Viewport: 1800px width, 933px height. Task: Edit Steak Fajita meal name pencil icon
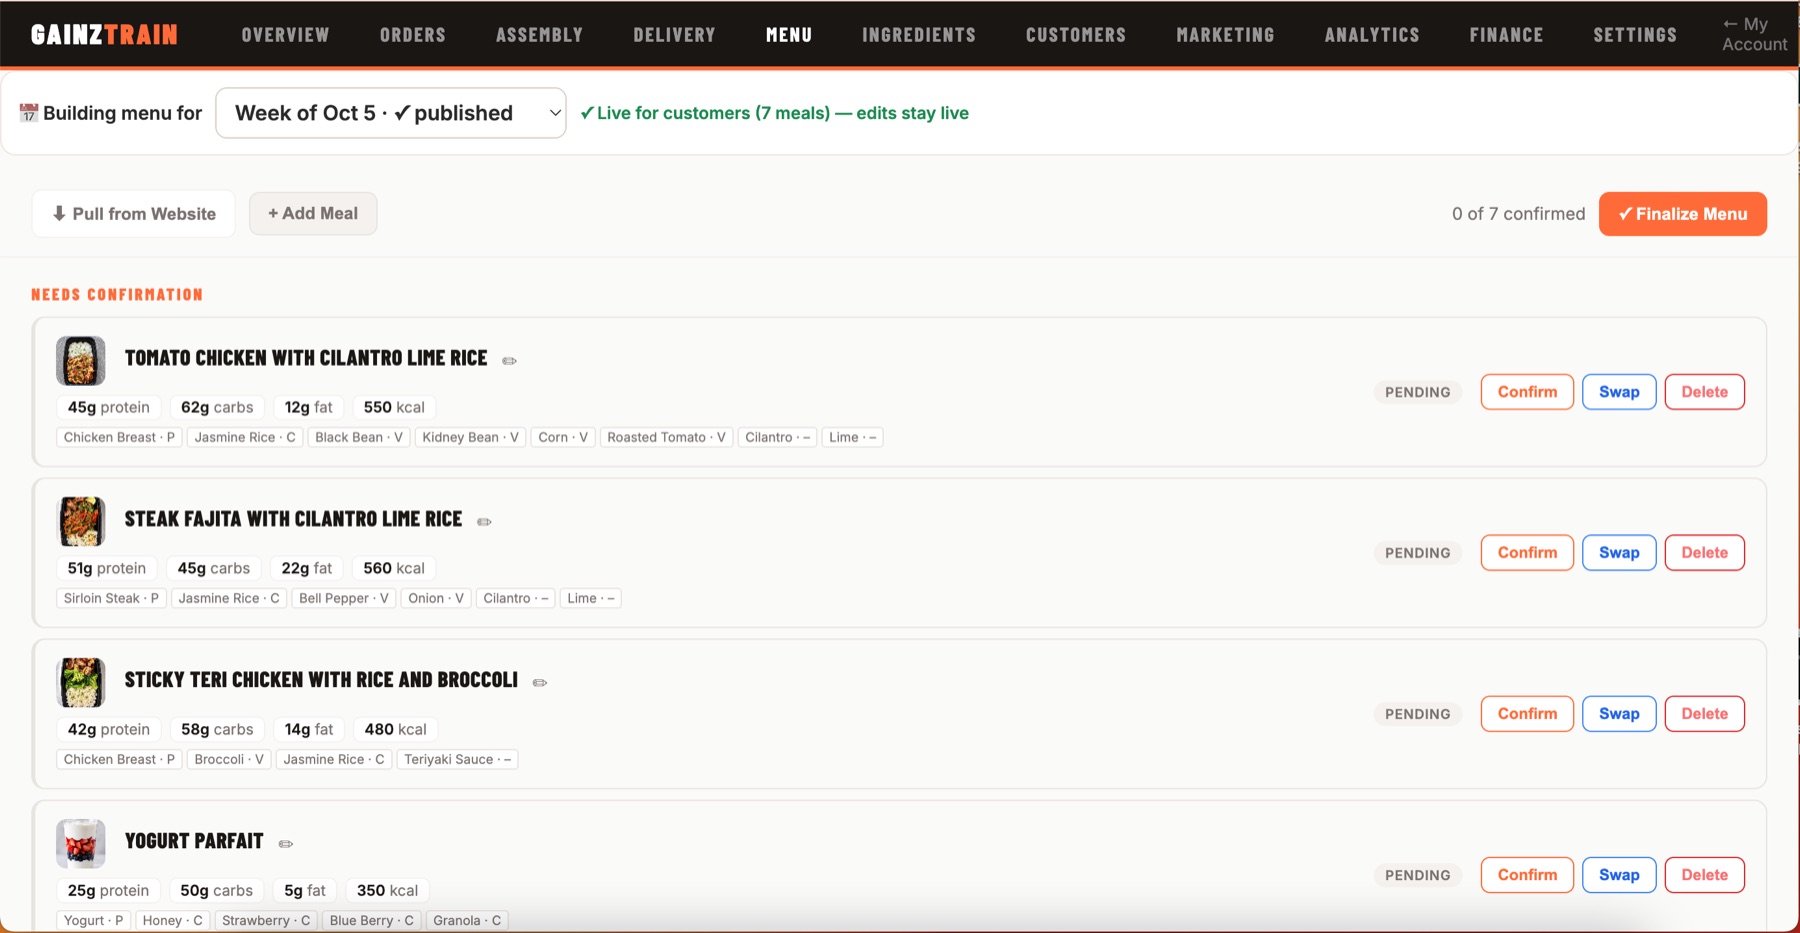click(485, 522)
